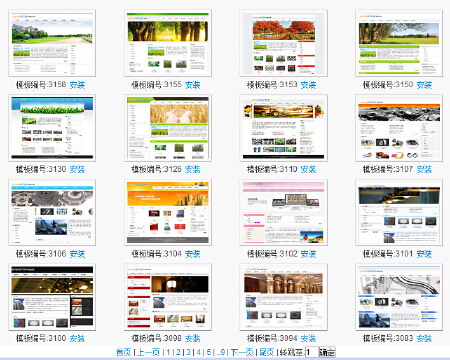450x360 pixels.
Task: Choose 安装 beside template 3094
Action: pyautogui.click(x=308, y=338)
